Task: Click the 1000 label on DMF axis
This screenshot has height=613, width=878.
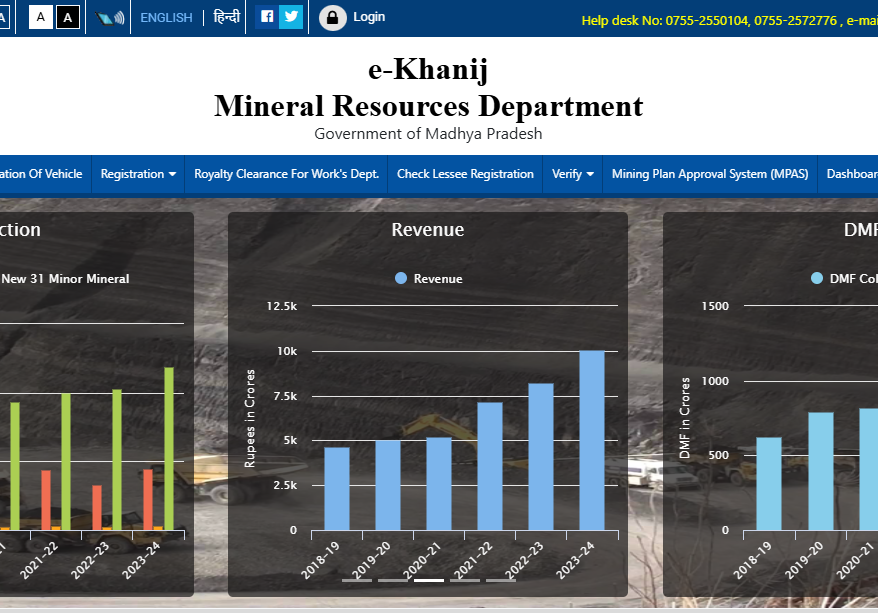Action: coord(715,381)
